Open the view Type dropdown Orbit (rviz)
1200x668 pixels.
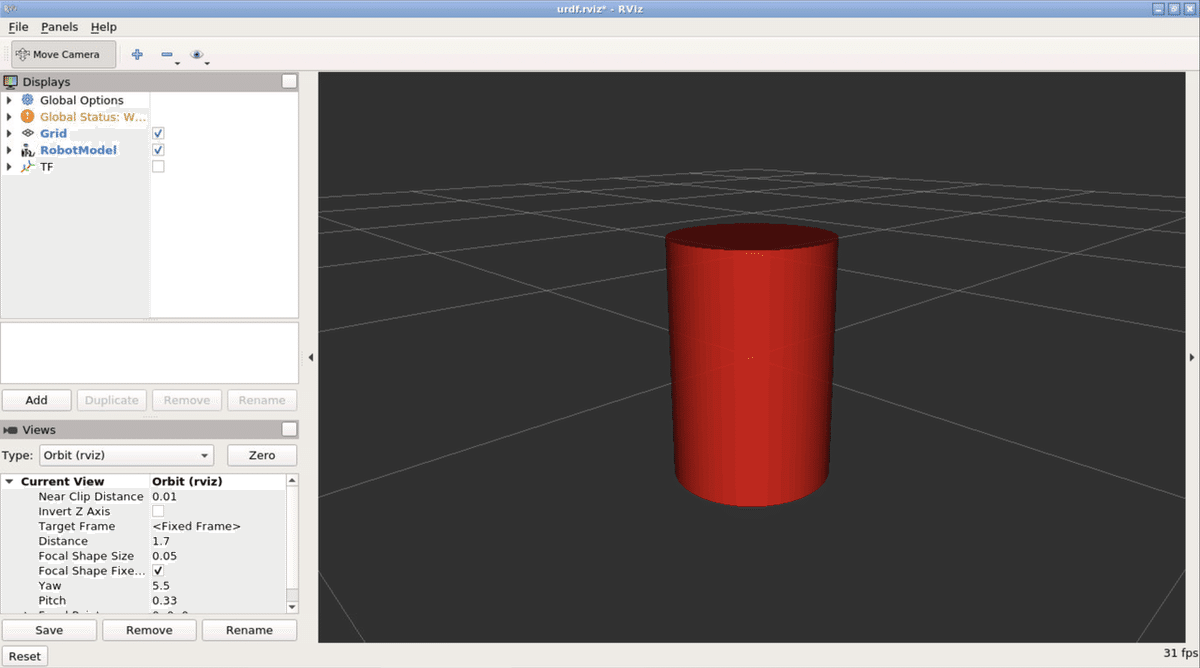[125, 455]
